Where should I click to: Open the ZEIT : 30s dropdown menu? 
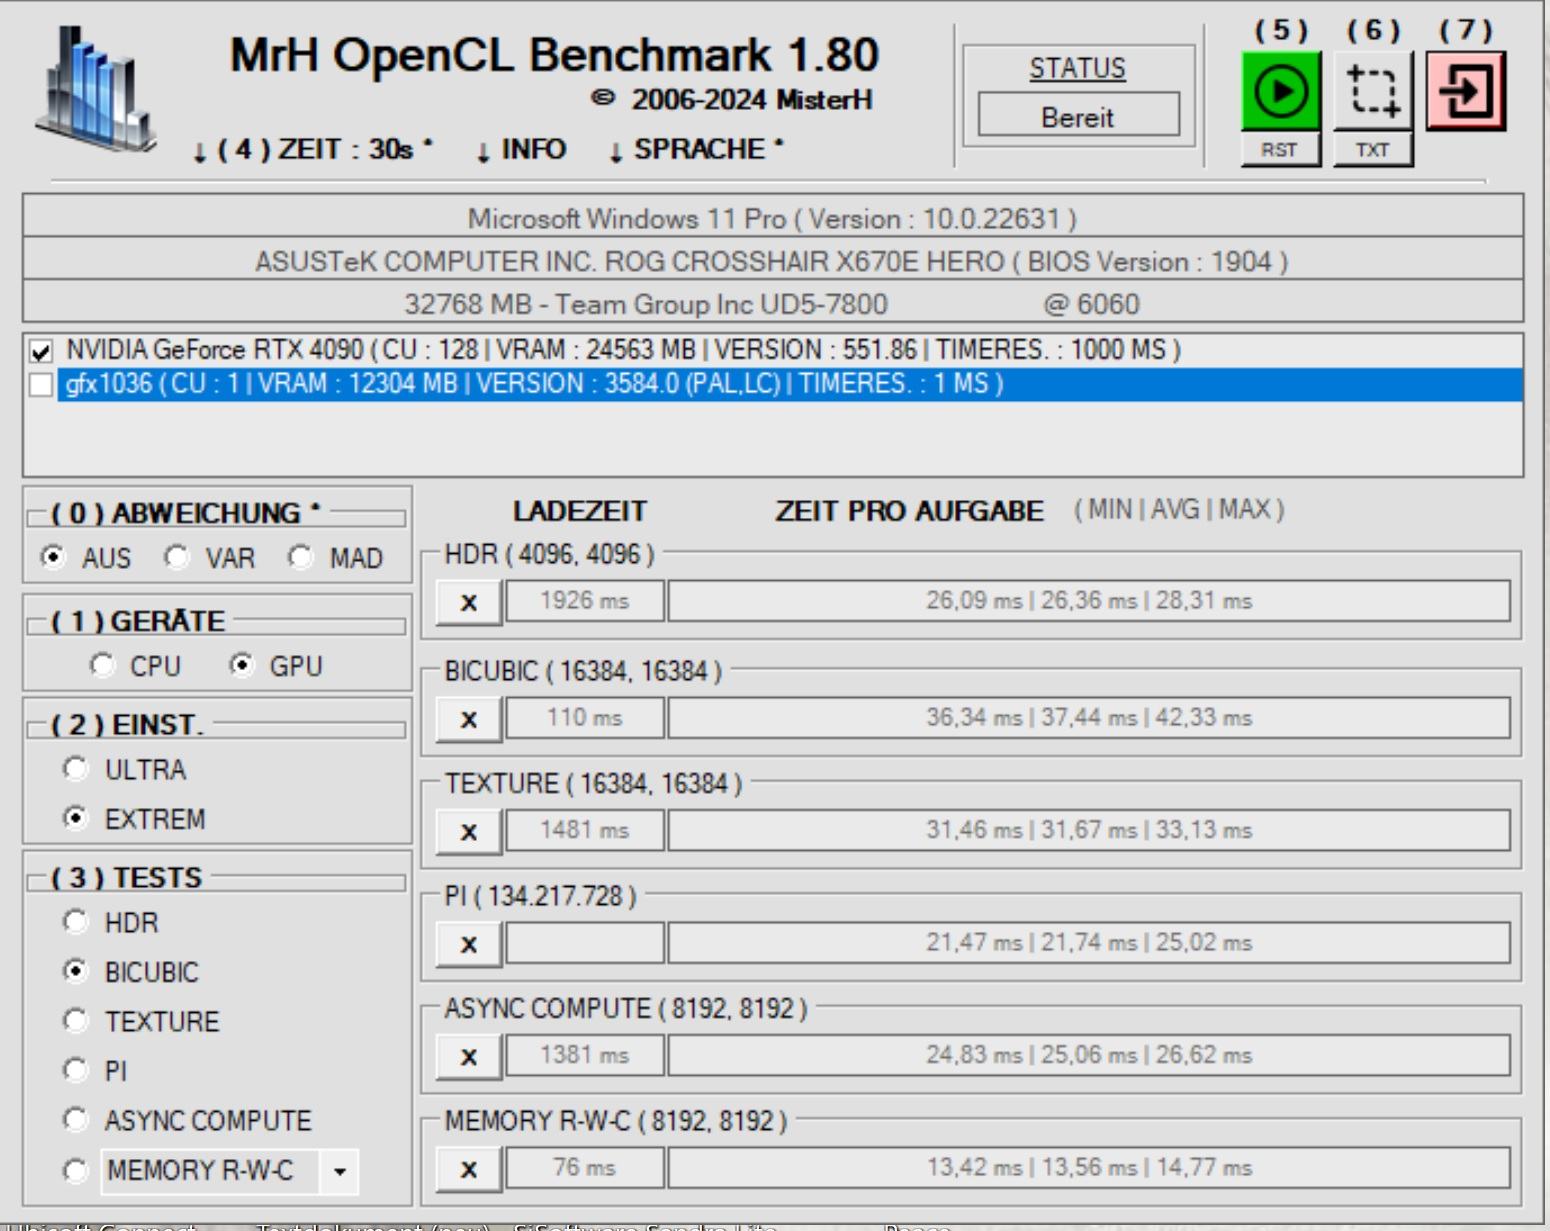(312, 149)
